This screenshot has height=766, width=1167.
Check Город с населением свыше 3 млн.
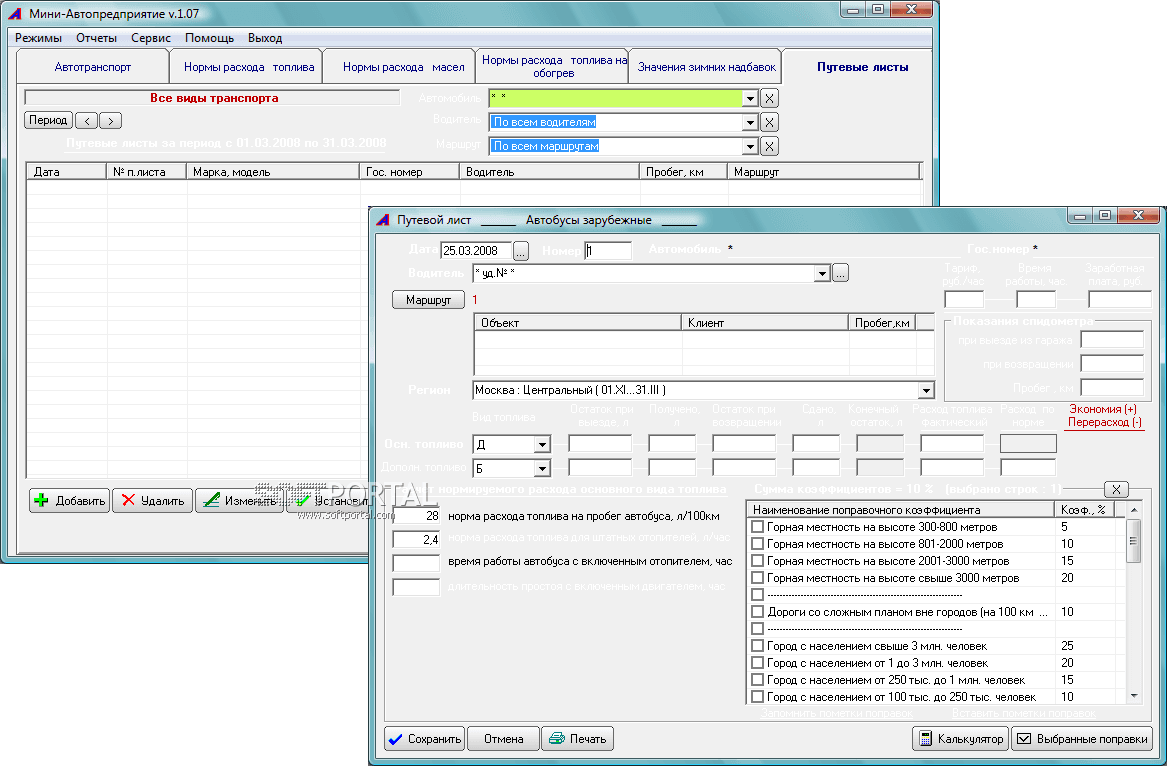[758, 645]
